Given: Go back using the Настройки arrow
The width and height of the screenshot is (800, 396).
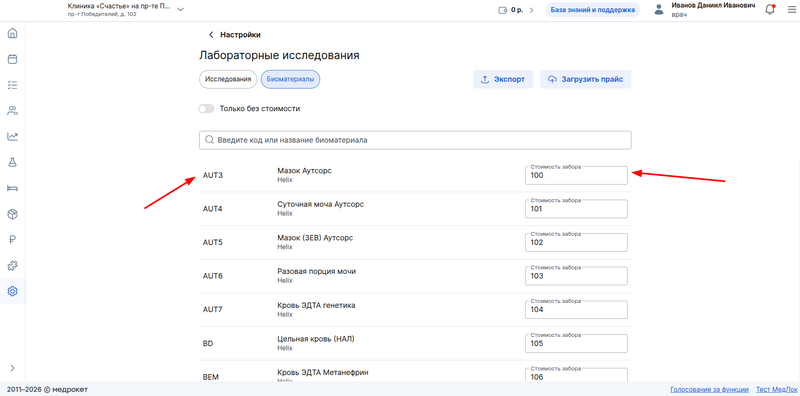Looking at the screenshot, I should click(x=211, y=35).
